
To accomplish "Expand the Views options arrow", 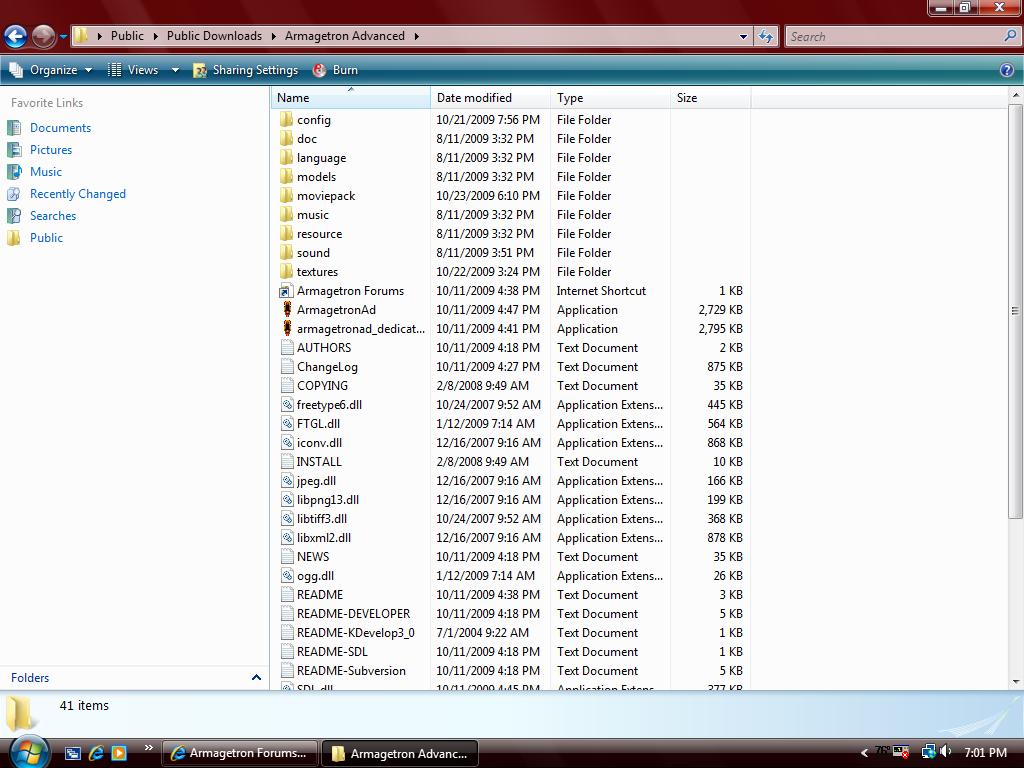I will 175,70.
